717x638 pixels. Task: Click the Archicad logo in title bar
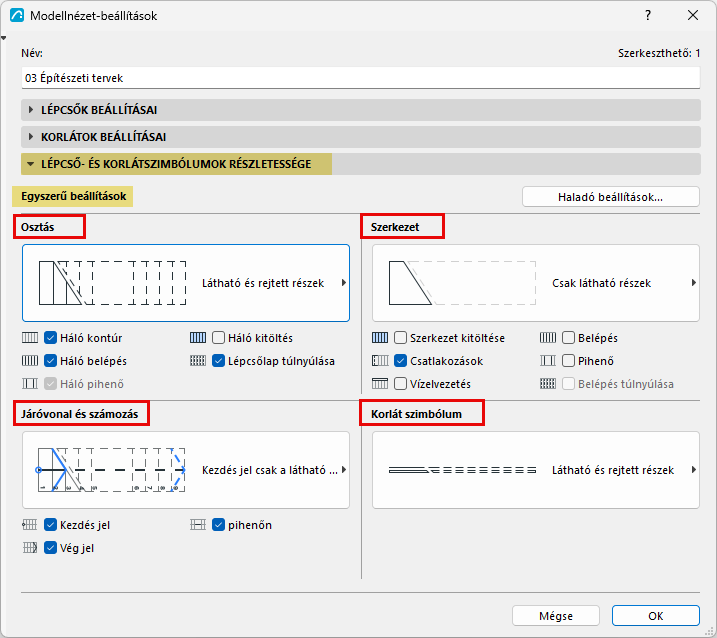pyautogui.click(x=16, y=15)
